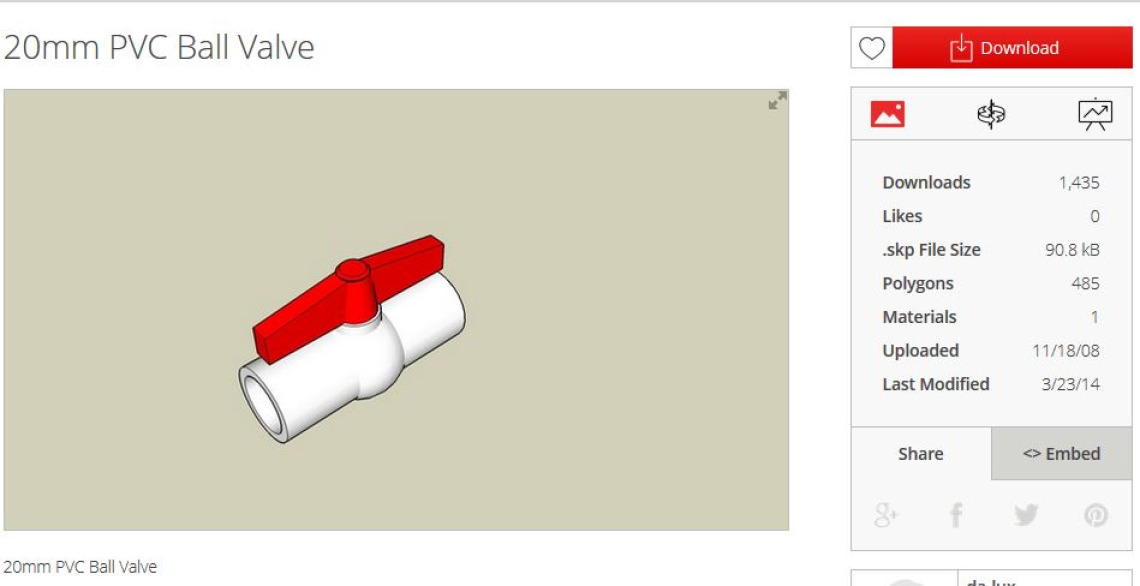
Task: Click the .skp File Size row
Action: point(991,250)
